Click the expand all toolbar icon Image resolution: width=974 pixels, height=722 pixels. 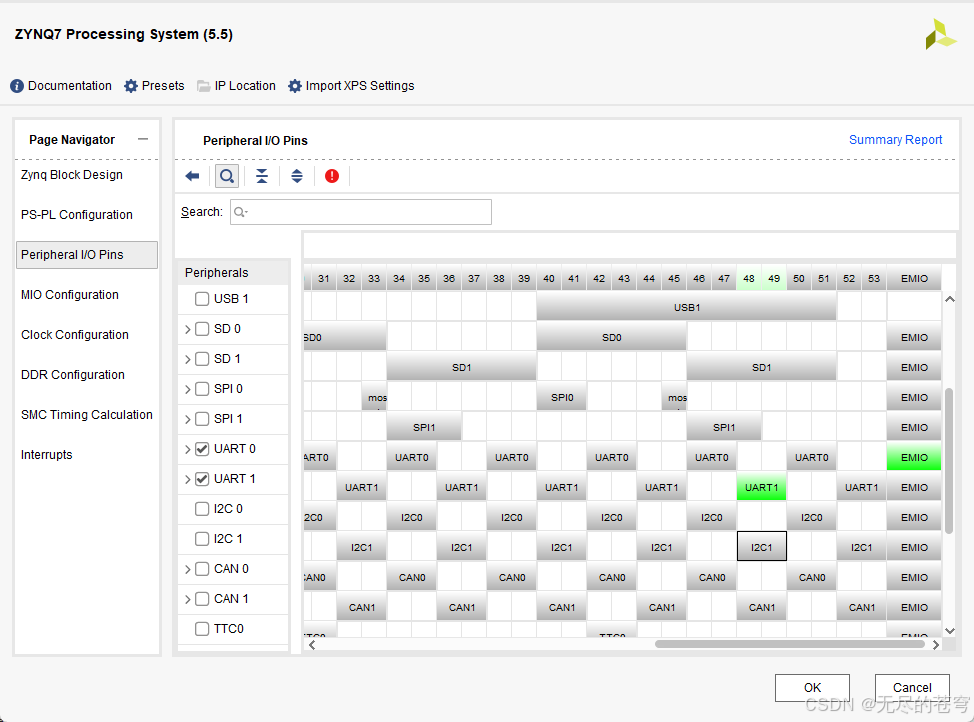[x=297, y=176]
